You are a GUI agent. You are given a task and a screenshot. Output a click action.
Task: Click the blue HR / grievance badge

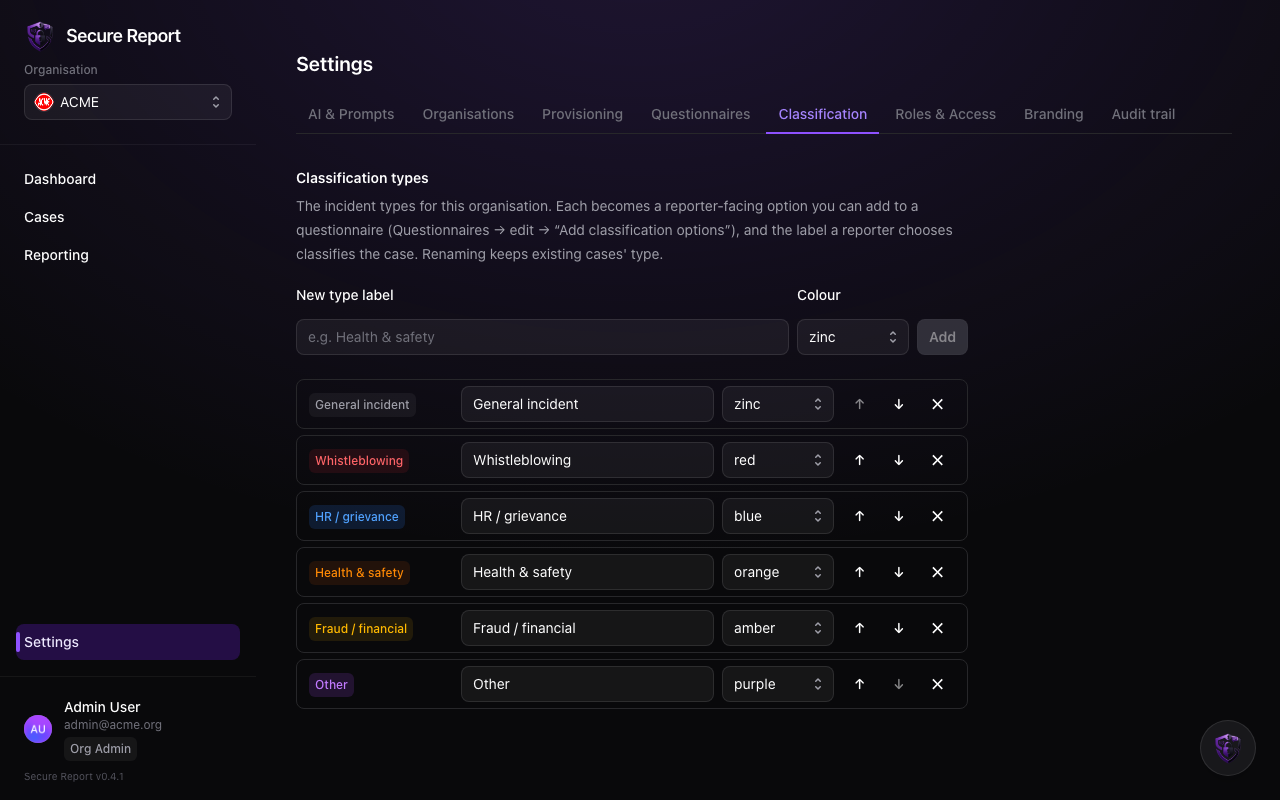[x=357, y=517]
